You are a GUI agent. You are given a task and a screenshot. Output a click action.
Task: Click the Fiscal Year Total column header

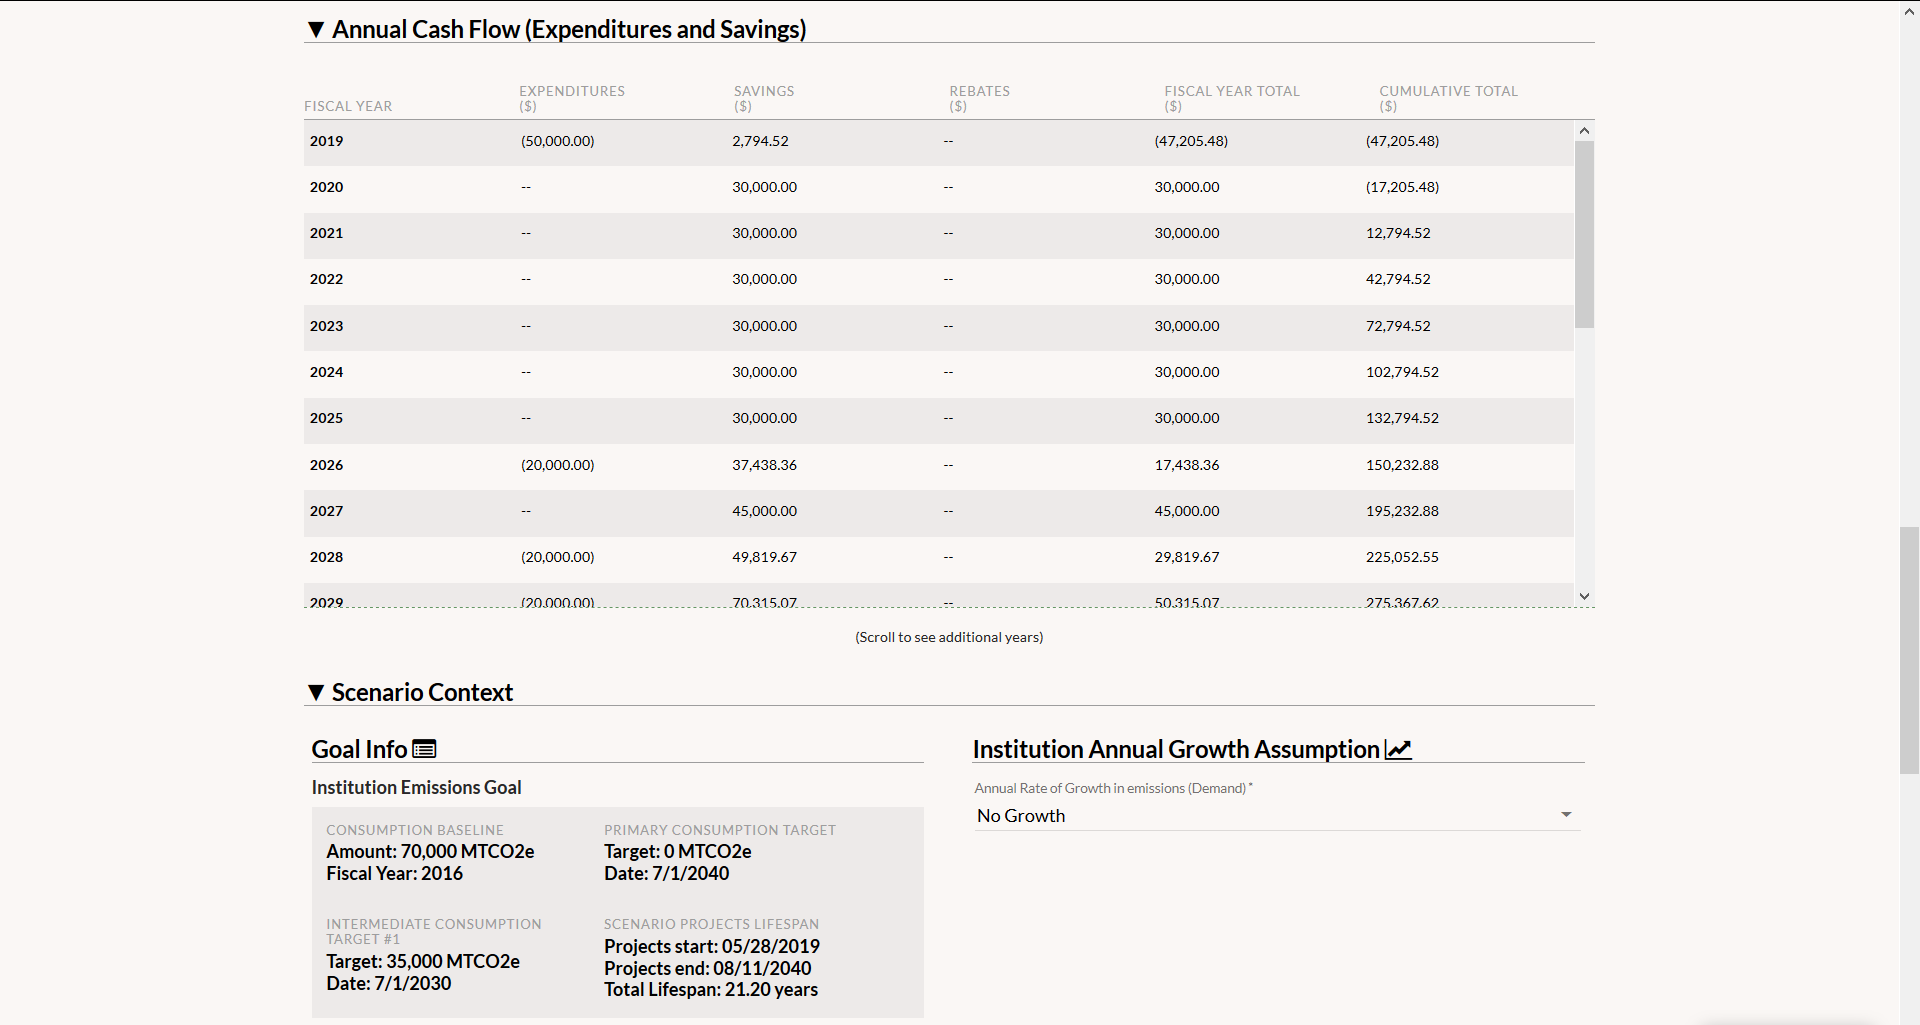[x=1232, y=98]
